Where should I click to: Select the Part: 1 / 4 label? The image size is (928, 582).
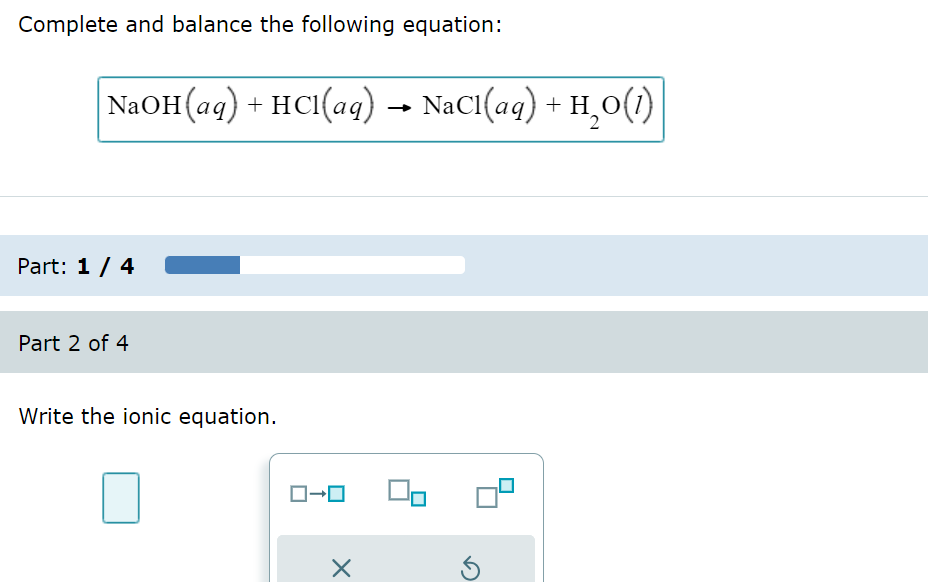[75, 265]
